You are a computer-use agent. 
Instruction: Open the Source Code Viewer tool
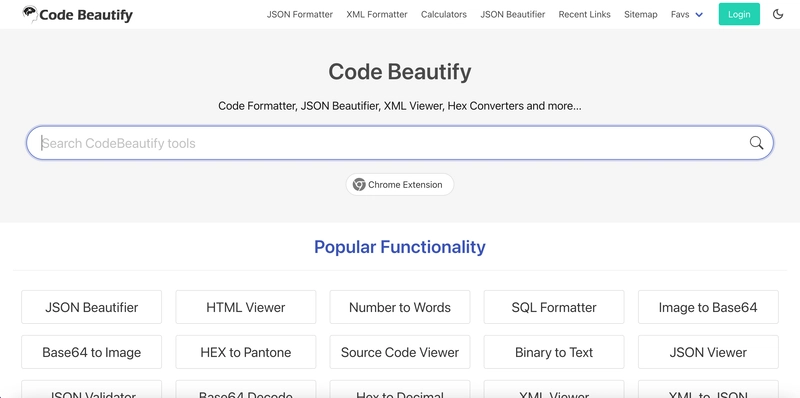point(399,352)
